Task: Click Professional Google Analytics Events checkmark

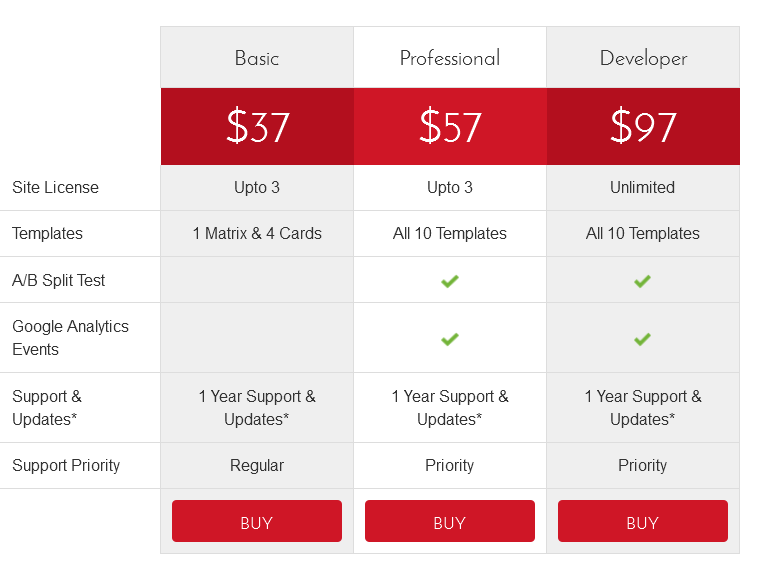Action: pyautogui.click(x=450, y=339)
